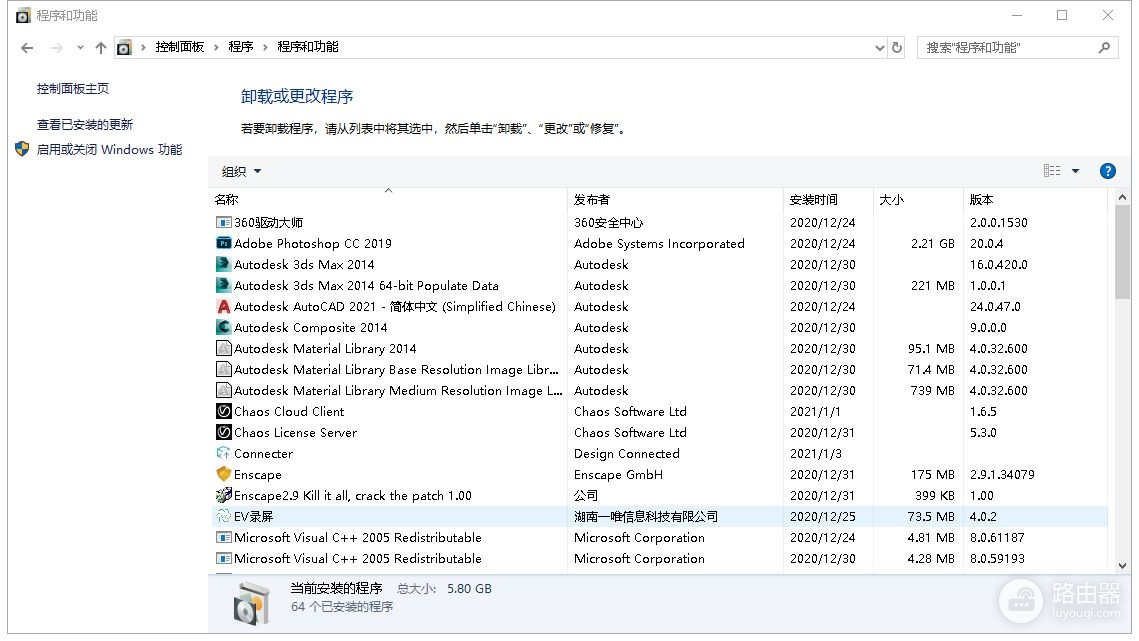Click the refresh icon in address bar
The height and width of the screenshot is (641, 1139).
coord(897,47)
